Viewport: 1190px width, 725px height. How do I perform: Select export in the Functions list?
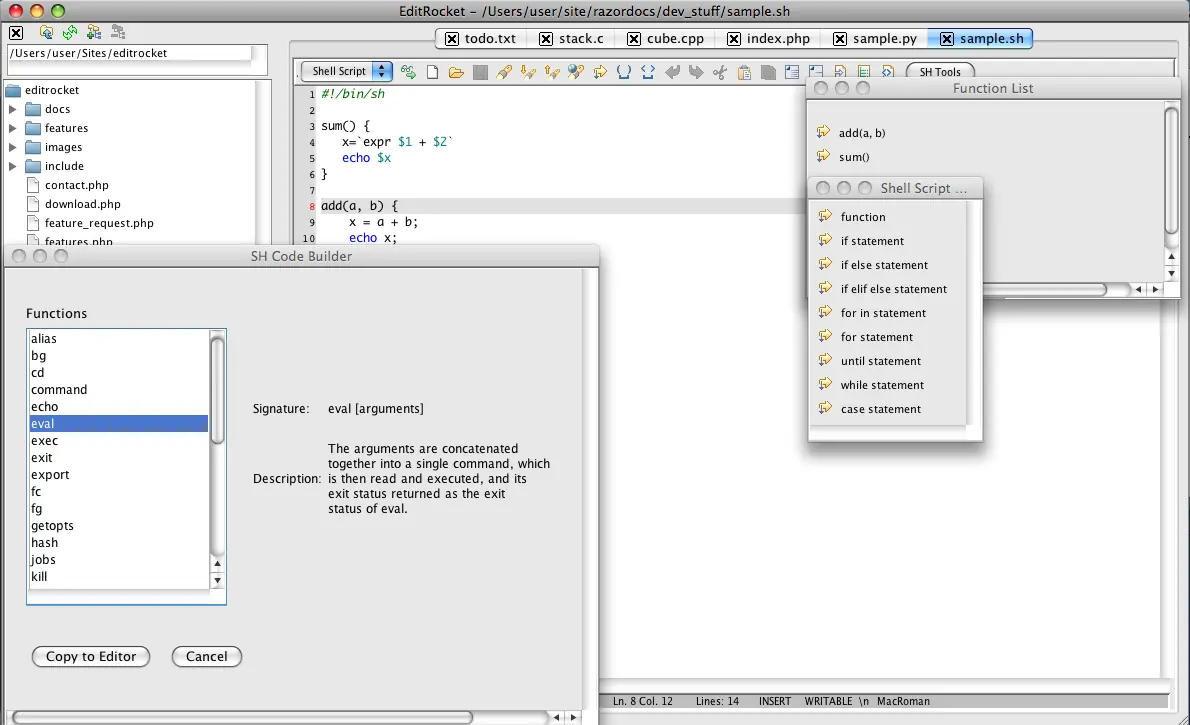tap(118, 475)
